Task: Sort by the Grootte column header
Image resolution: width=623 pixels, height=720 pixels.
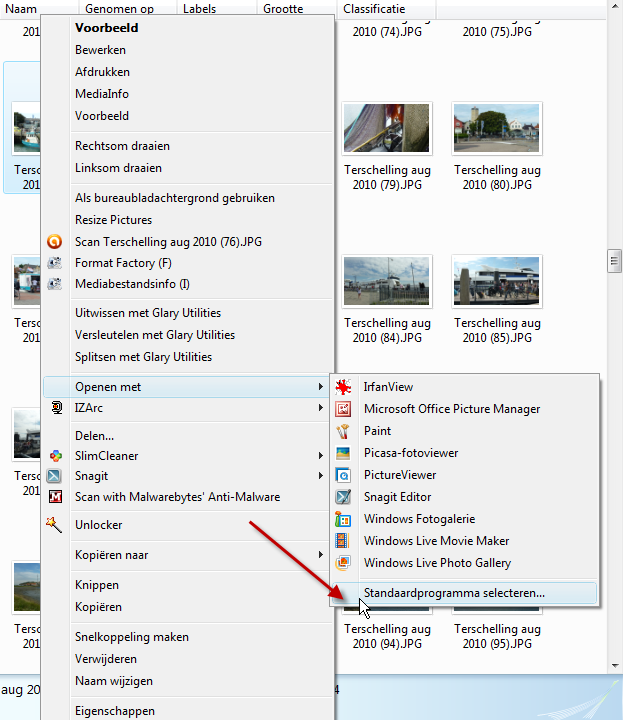Action: (283, 9)
